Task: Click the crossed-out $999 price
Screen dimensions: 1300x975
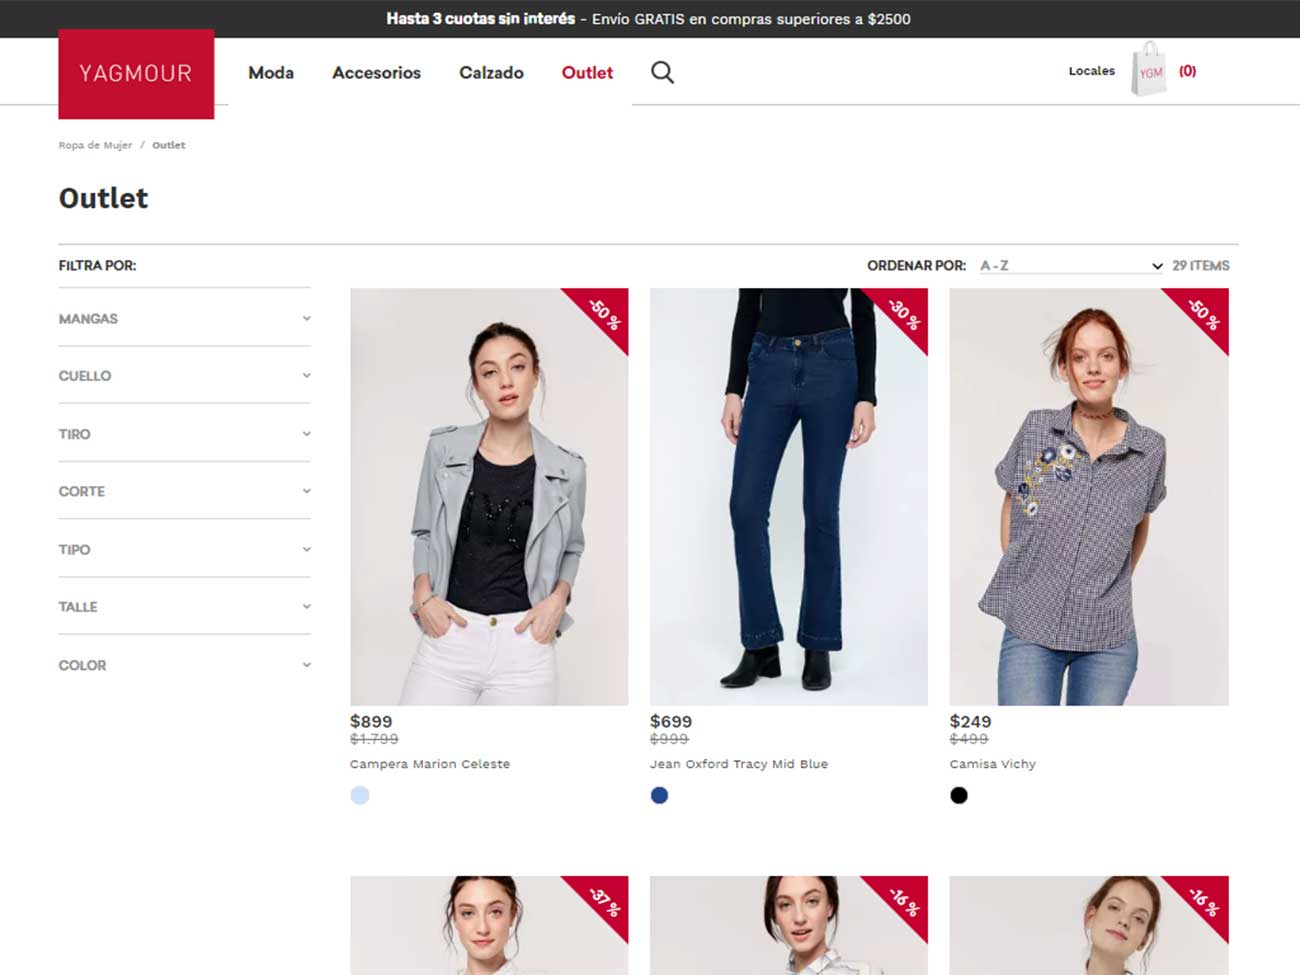Action: [x=669, y=739]
